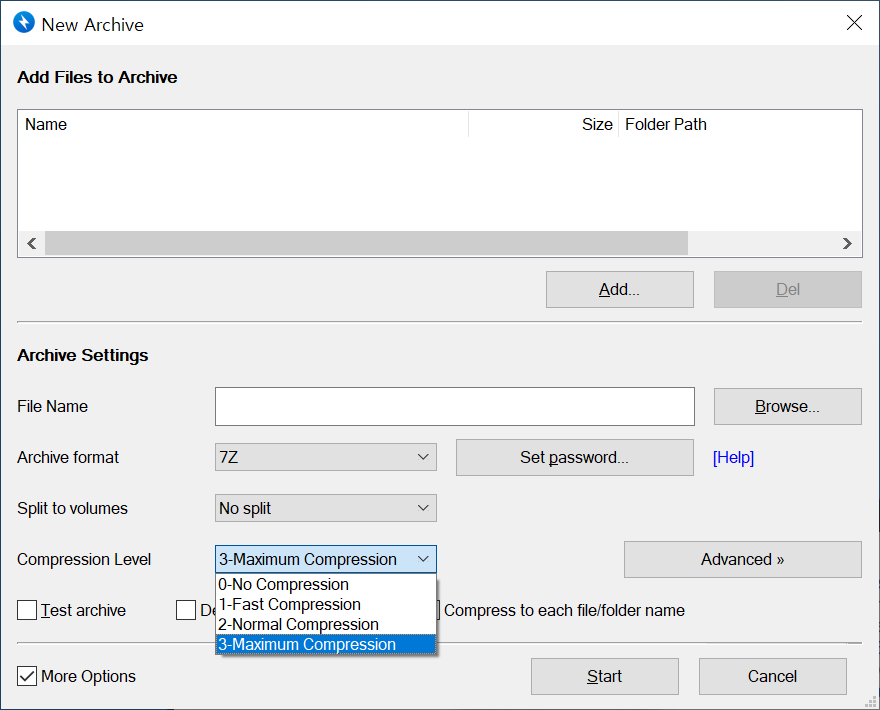This screenshot has width=880, height=710.
Task: Click the Bandizip app icon in title bar
Action: (x=23, y=23)
